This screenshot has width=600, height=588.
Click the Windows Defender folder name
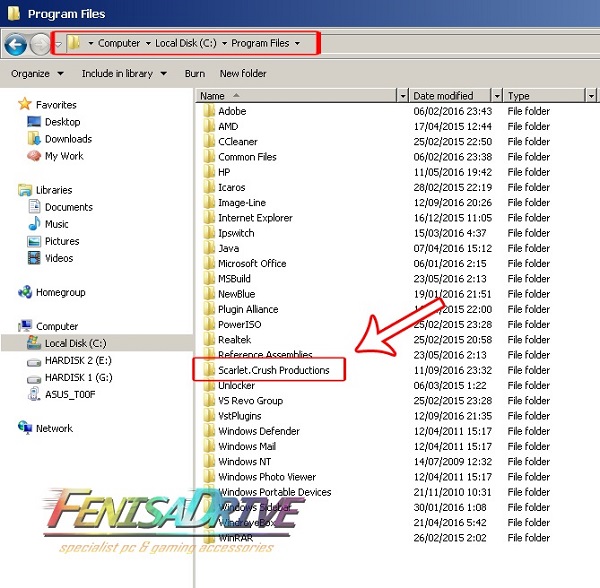coord(259,431)
